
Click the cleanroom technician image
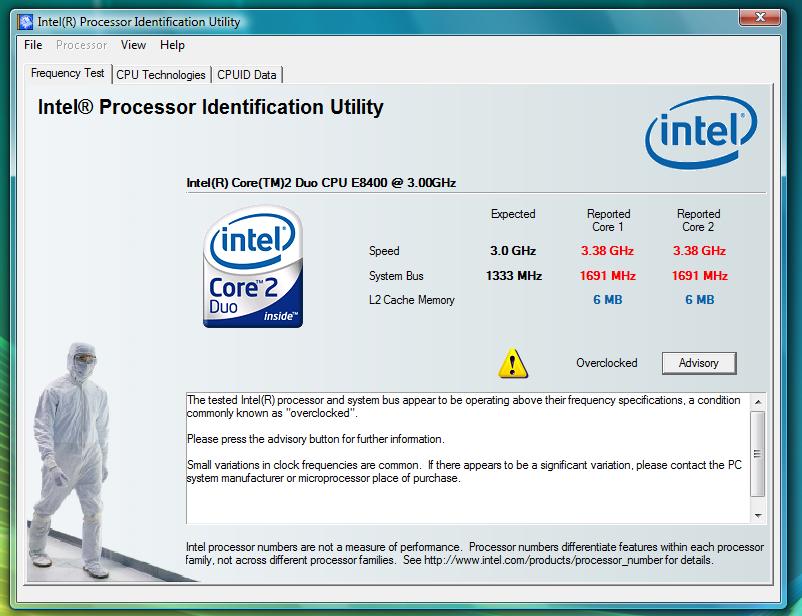[72, 460]
